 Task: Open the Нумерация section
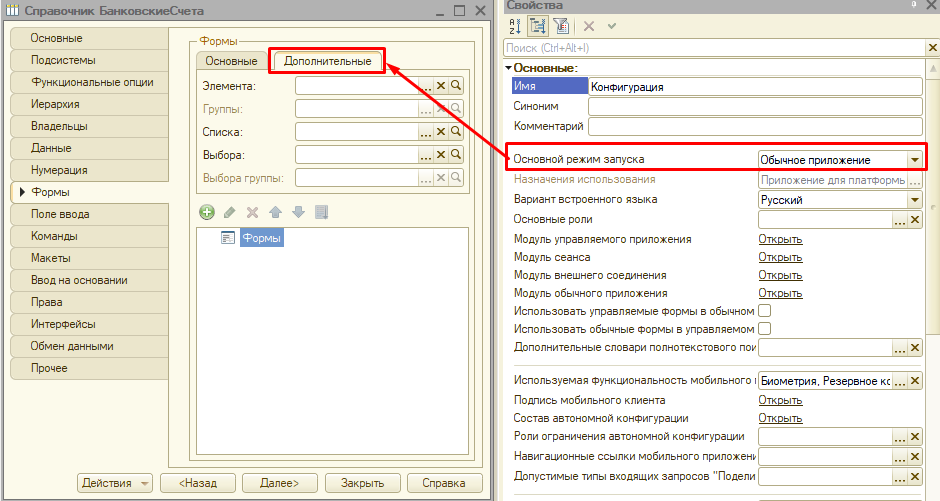(89, 170)
